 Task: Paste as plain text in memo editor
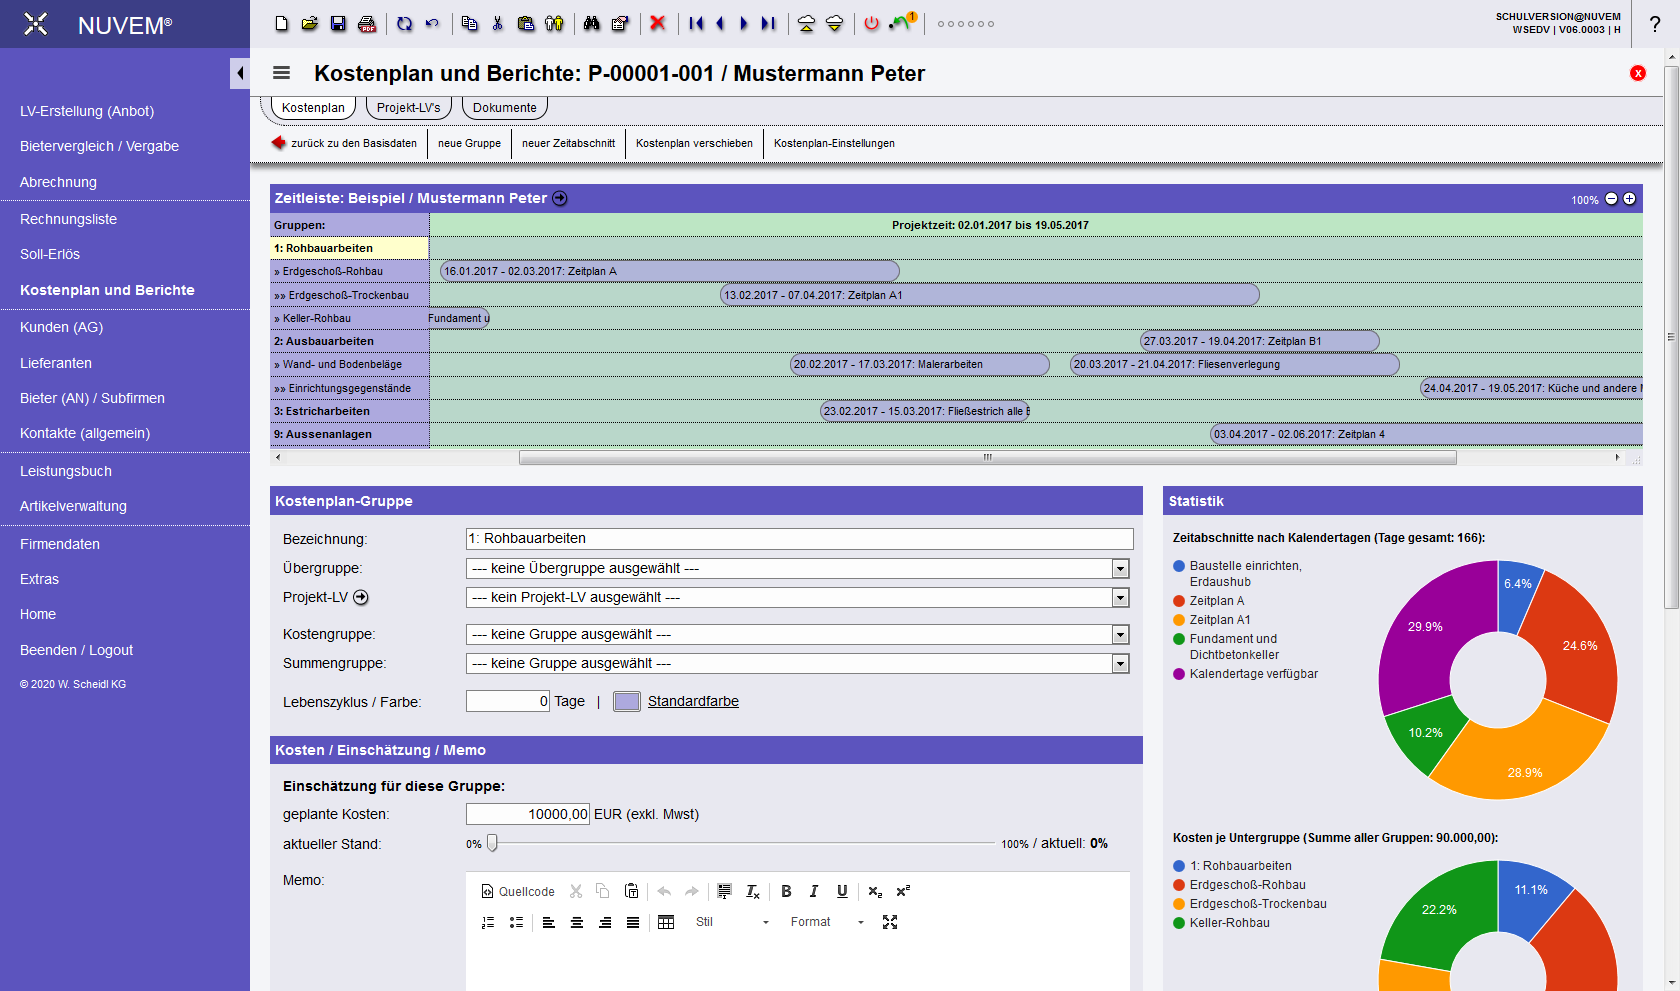tap(631, 891)
